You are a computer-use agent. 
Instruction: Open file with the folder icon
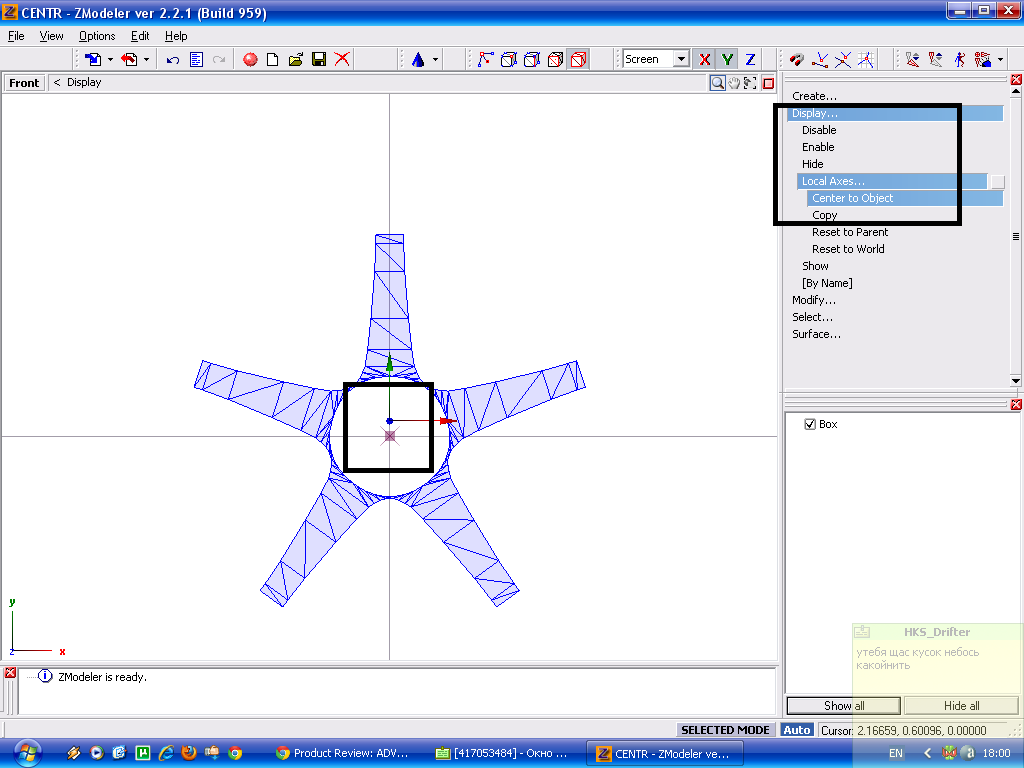295,60
